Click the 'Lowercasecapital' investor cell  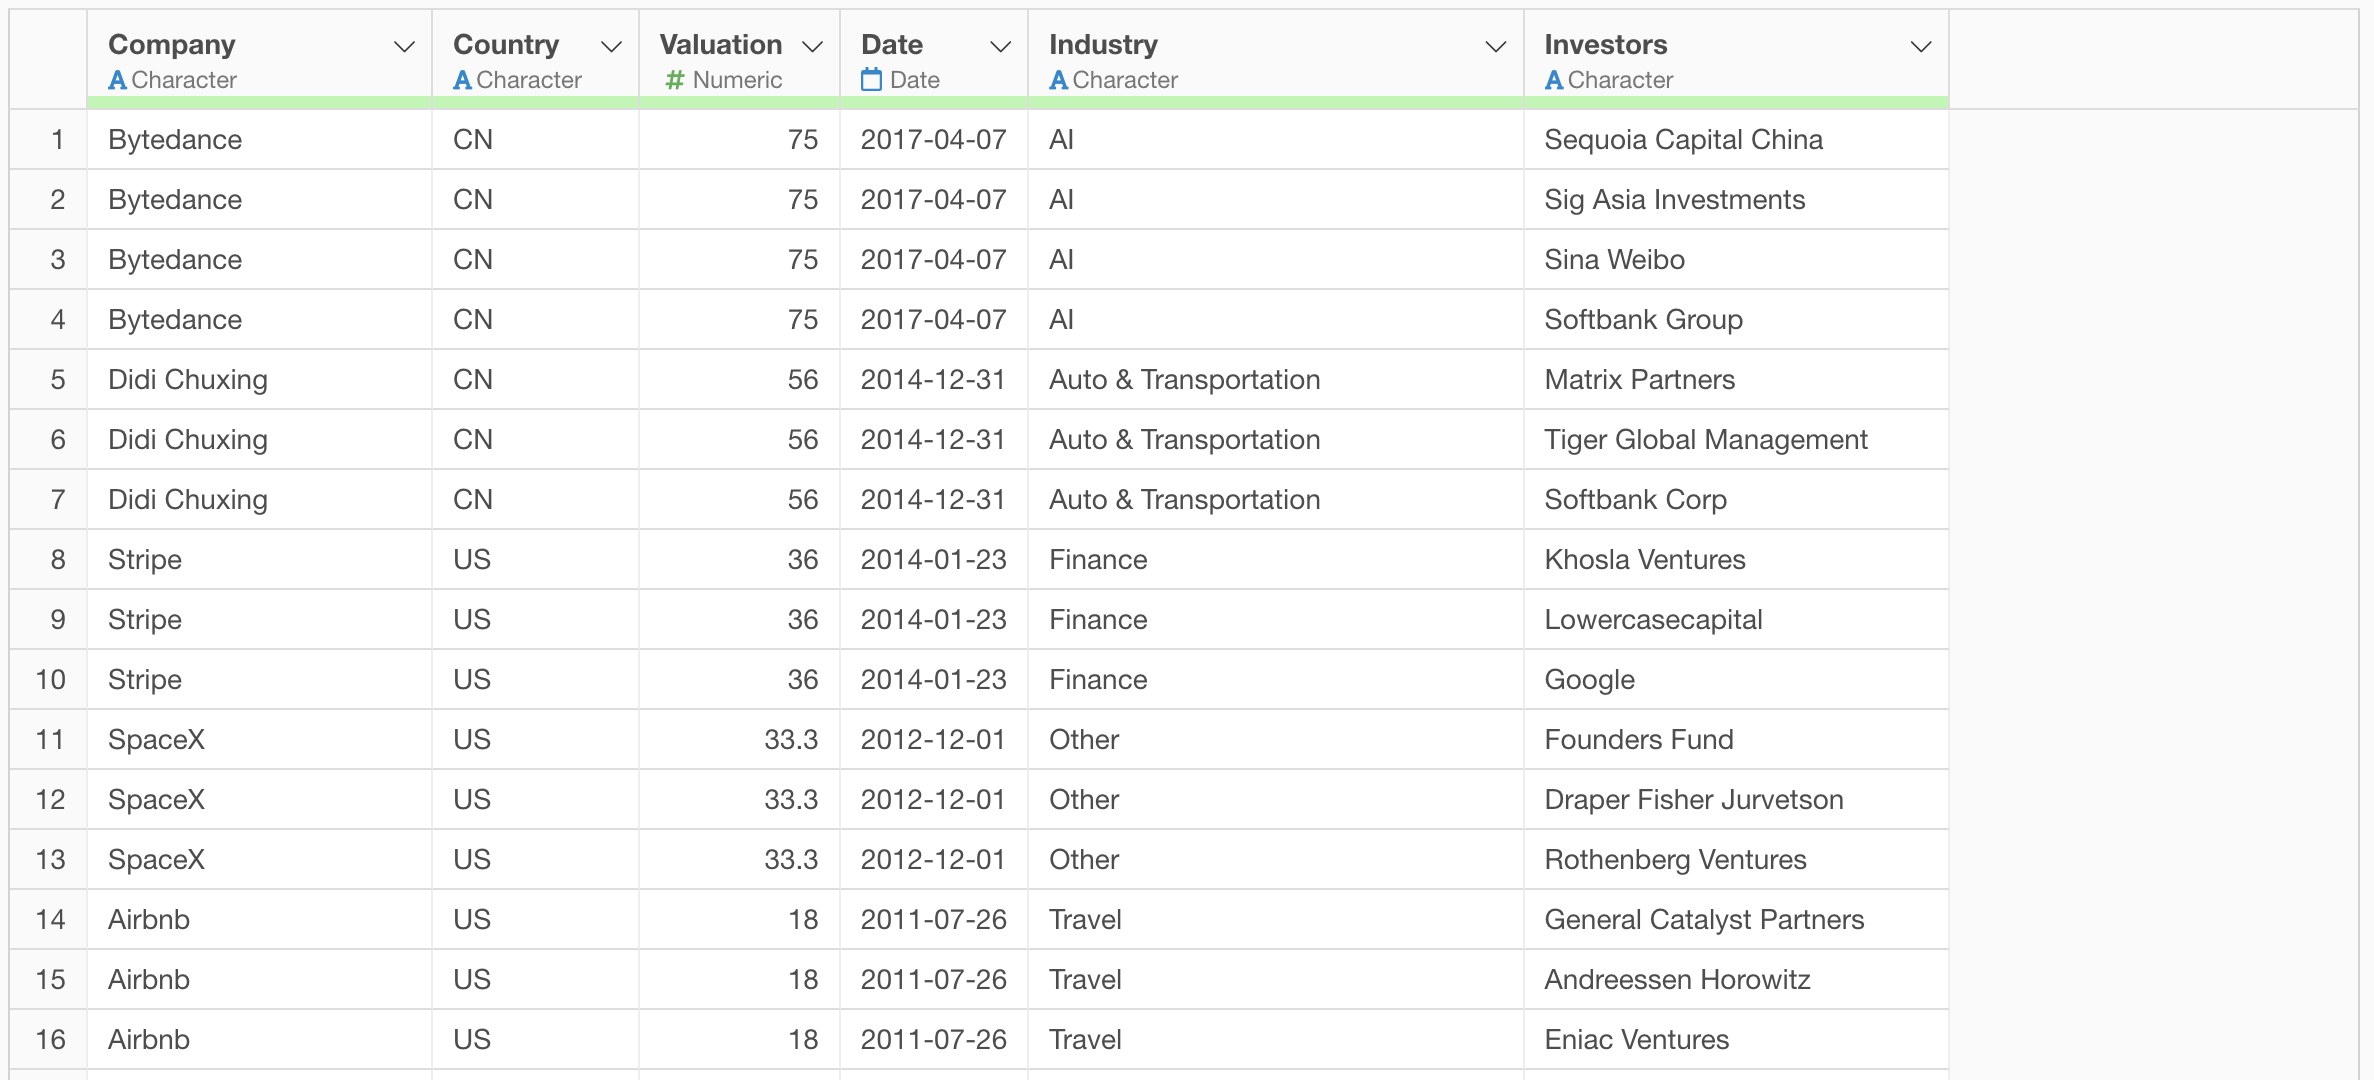click(x=1736, y=620)
